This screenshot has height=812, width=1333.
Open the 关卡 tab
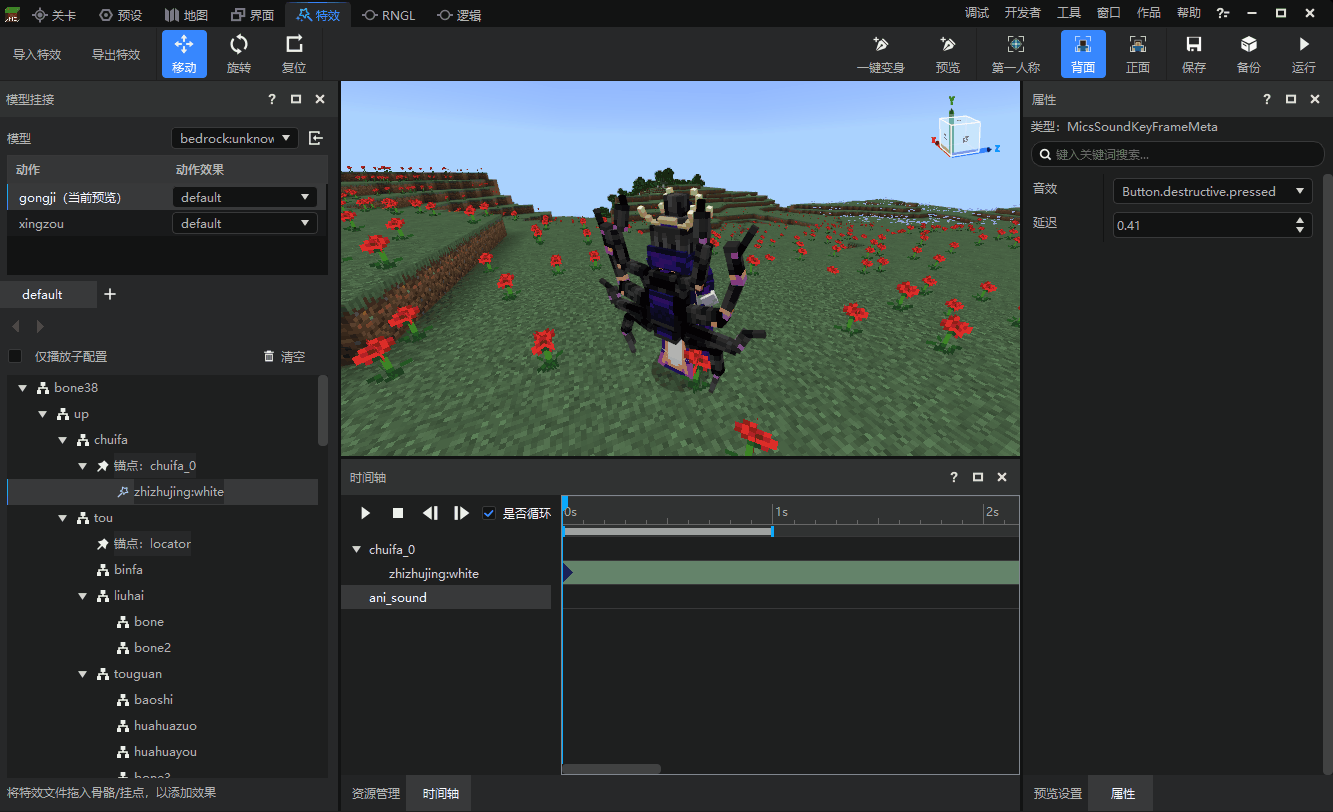pyautogui.click(x=55, y=14)
